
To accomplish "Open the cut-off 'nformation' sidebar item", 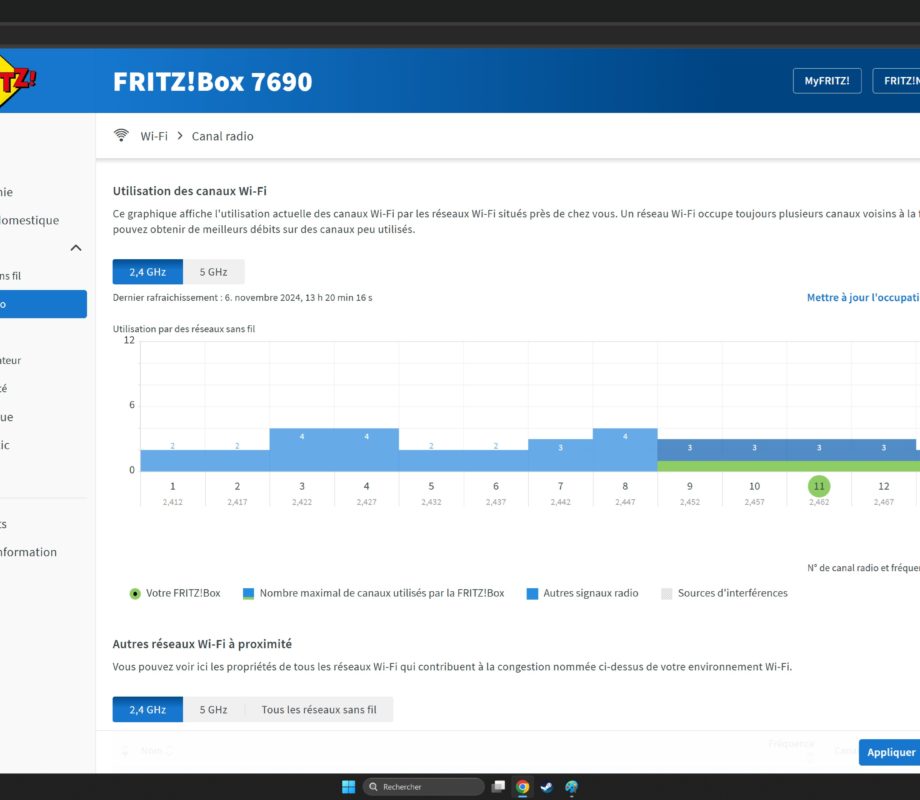I will [x=28, y=552].
